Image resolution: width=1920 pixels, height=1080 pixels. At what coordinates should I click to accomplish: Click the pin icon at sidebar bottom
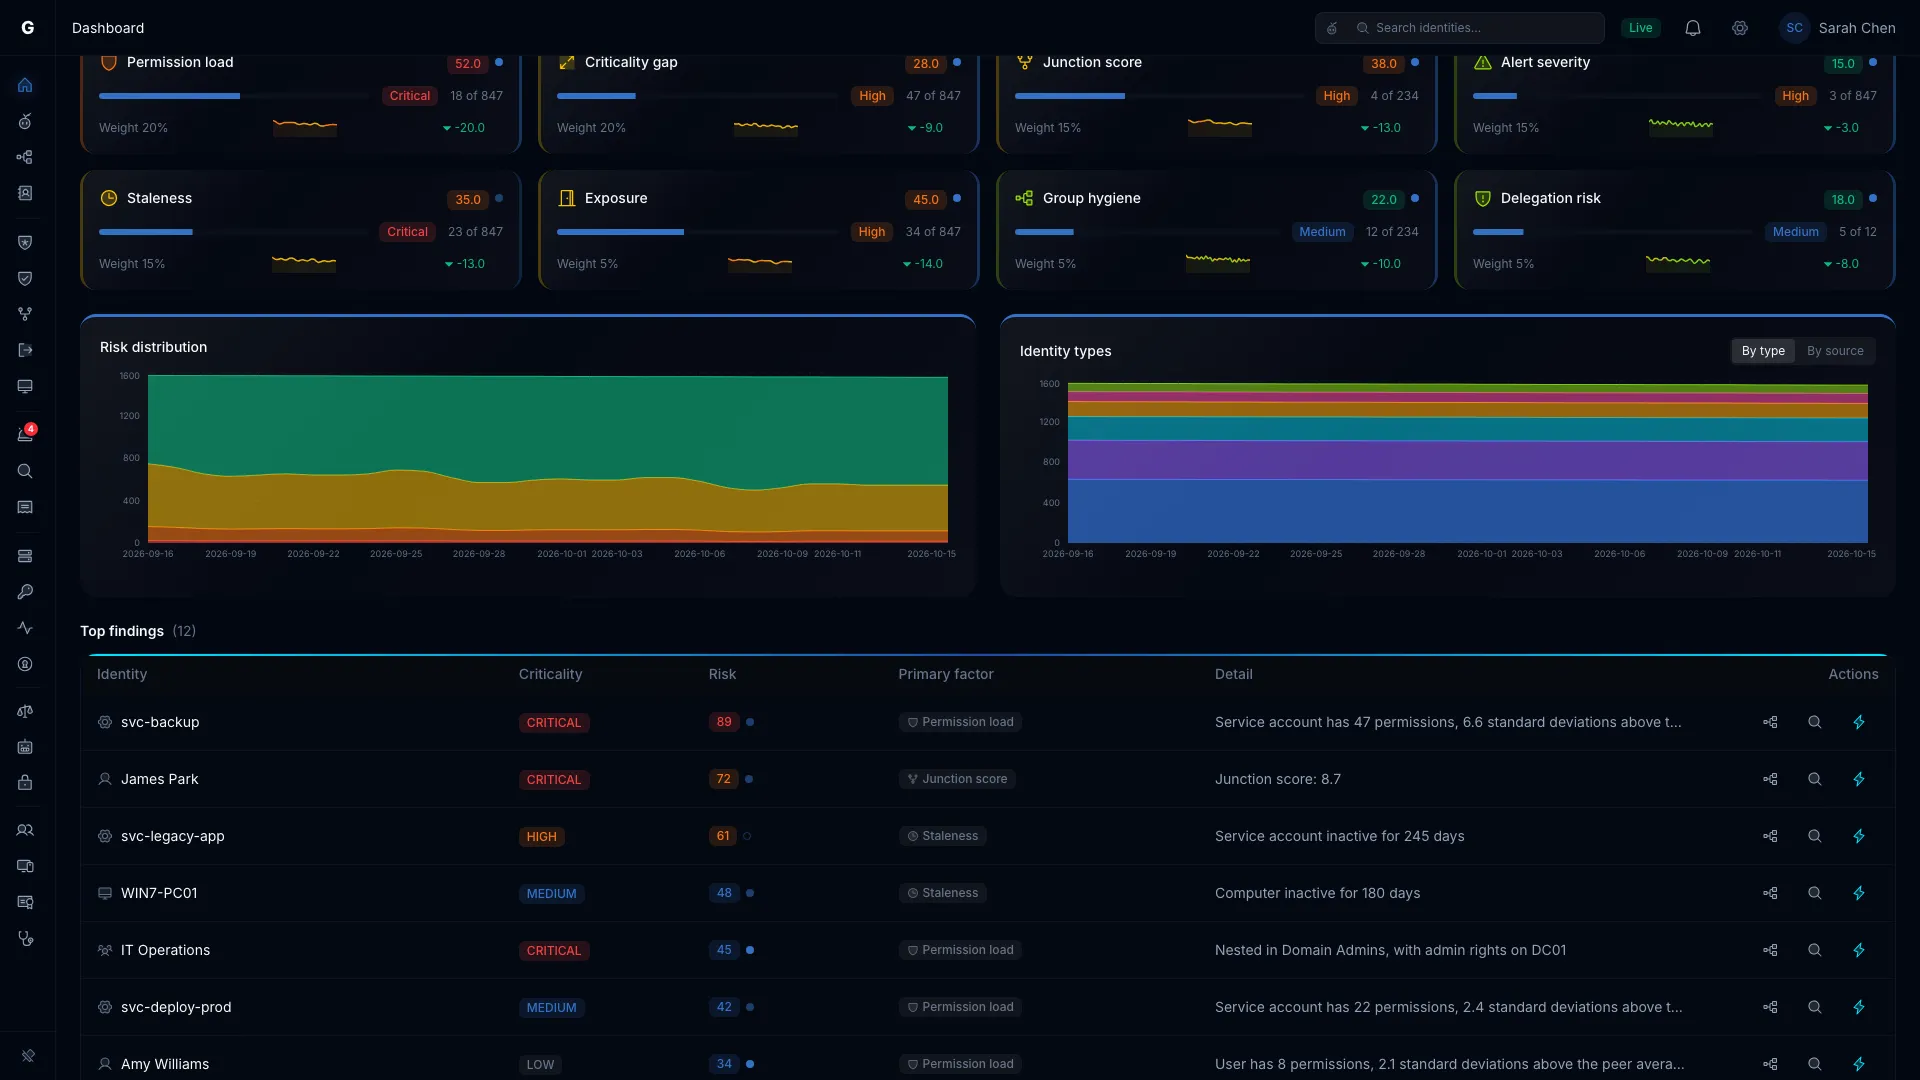tap(28, 1055)
